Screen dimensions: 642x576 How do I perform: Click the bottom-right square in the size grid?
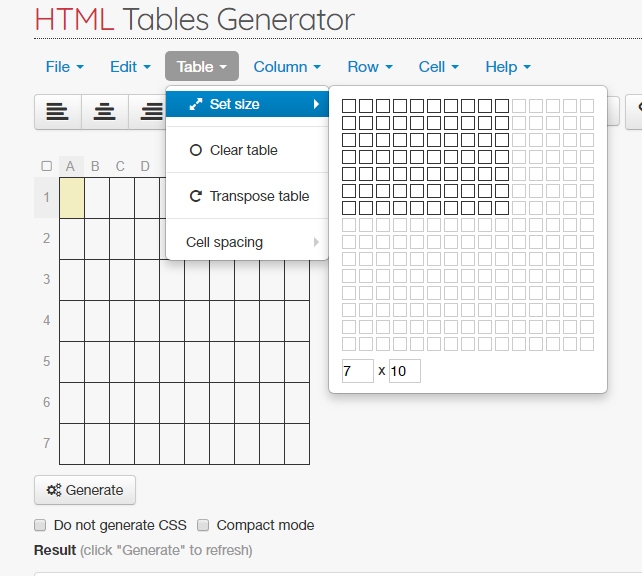point(587,344)
